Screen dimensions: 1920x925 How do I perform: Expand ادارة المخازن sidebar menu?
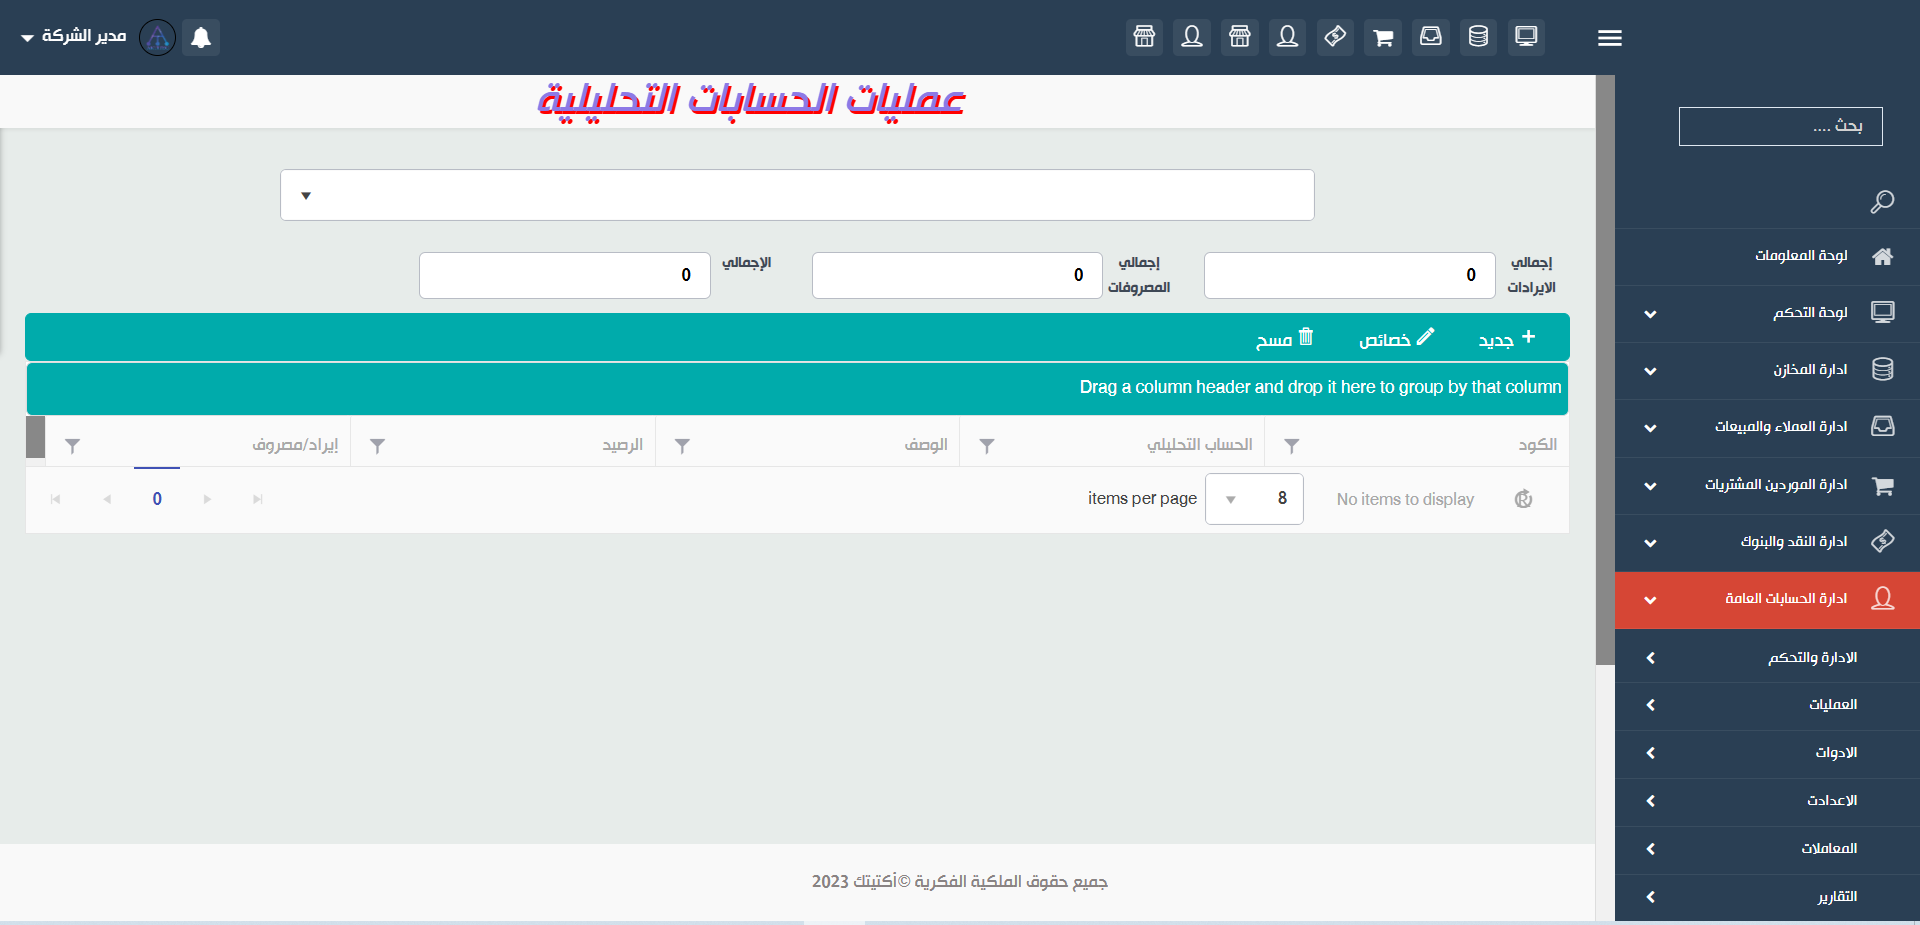pyautogui.click(x=1767, y=370)
